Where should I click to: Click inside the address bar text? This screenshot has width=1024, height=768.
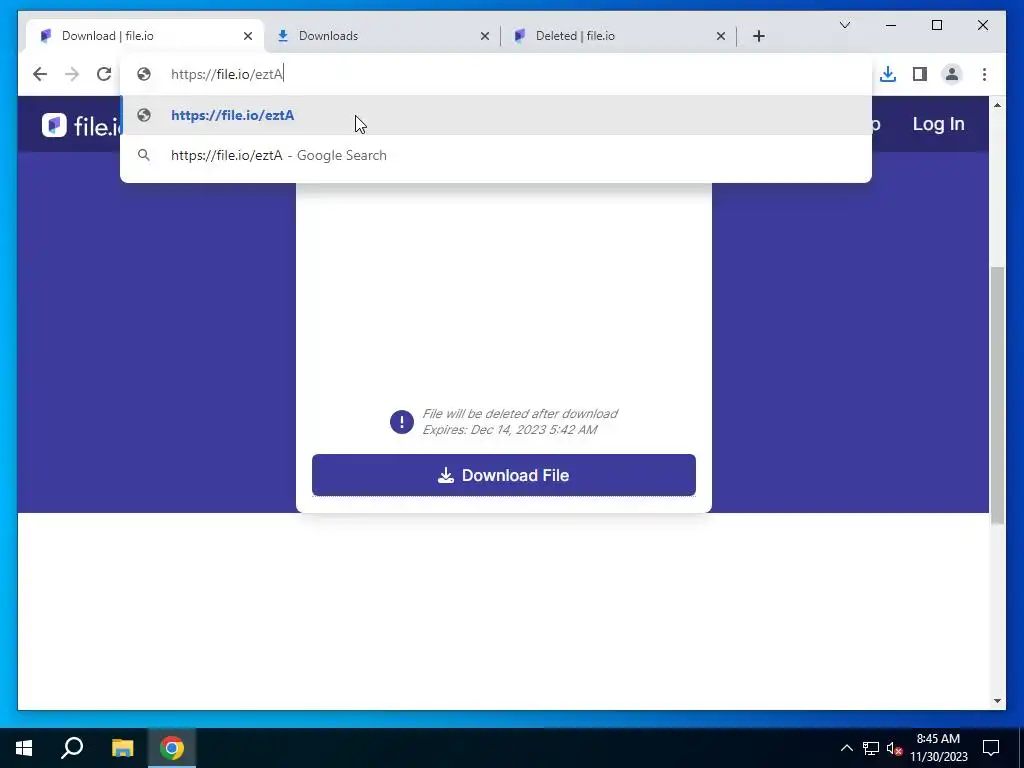click(x=227, y=74)
